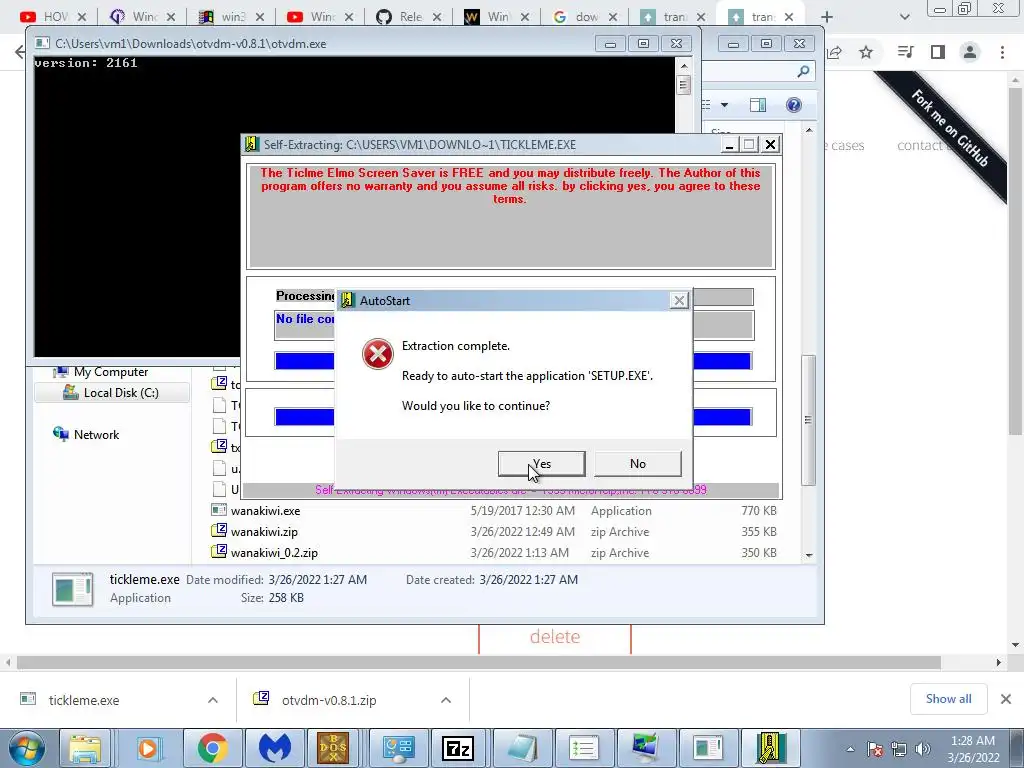This screenshot has height=768, width=1024.
Task: Open Malwarebytes from the taskbar
Action: pyautogui.click(x=274, y=748)
